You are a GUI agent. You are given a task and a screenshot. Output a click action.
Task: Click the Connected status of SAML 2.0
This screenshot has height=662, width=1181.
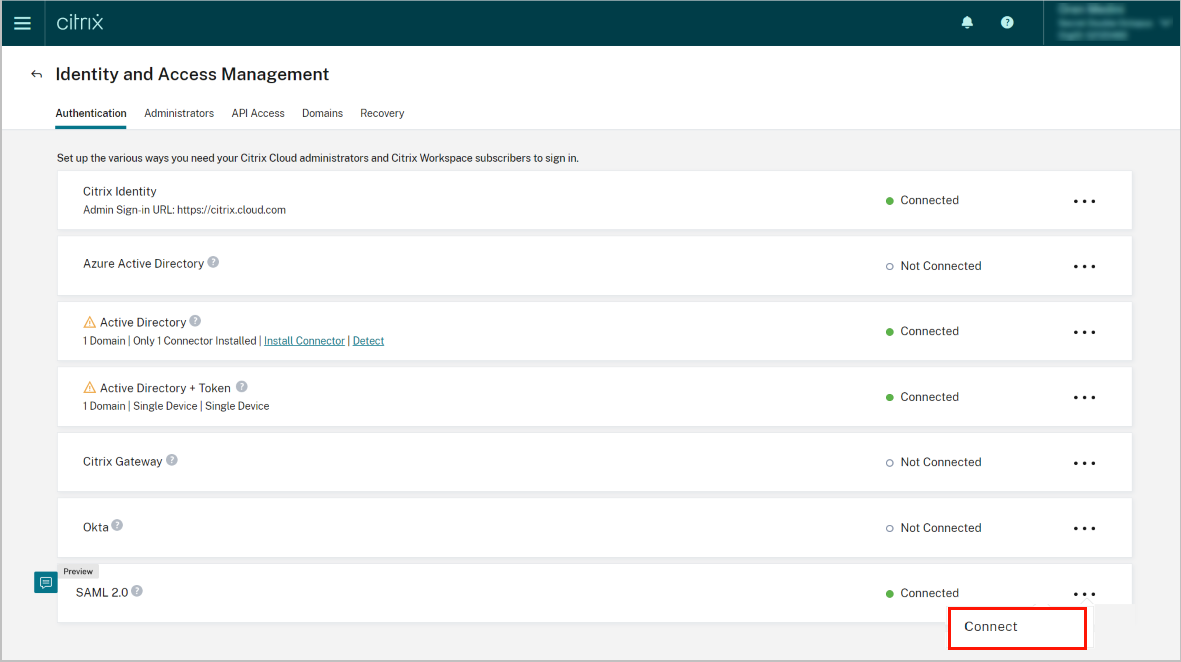point(923,593)
